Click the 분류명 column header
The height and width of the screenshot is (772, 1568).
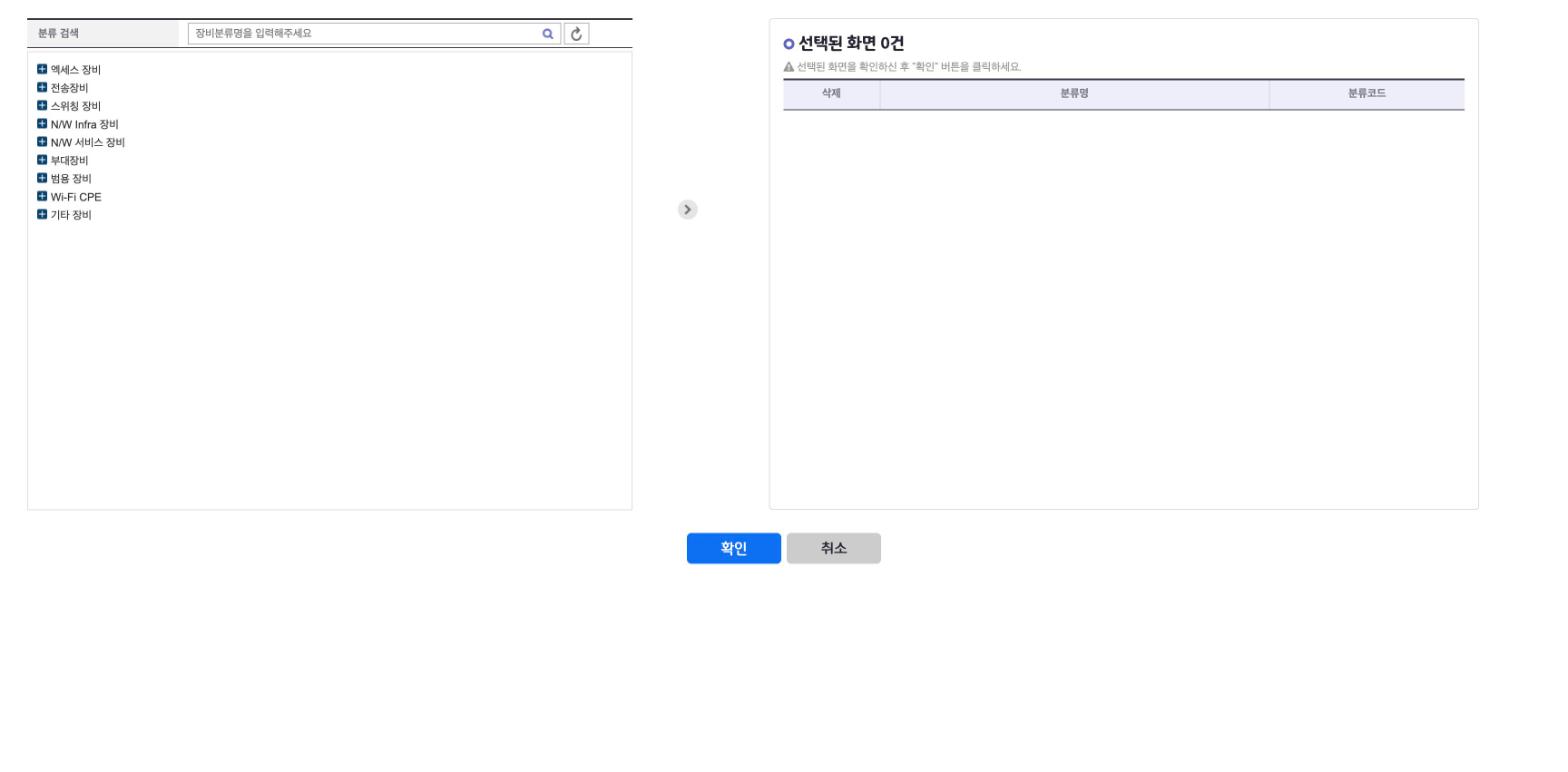(x=1075, y=94)
